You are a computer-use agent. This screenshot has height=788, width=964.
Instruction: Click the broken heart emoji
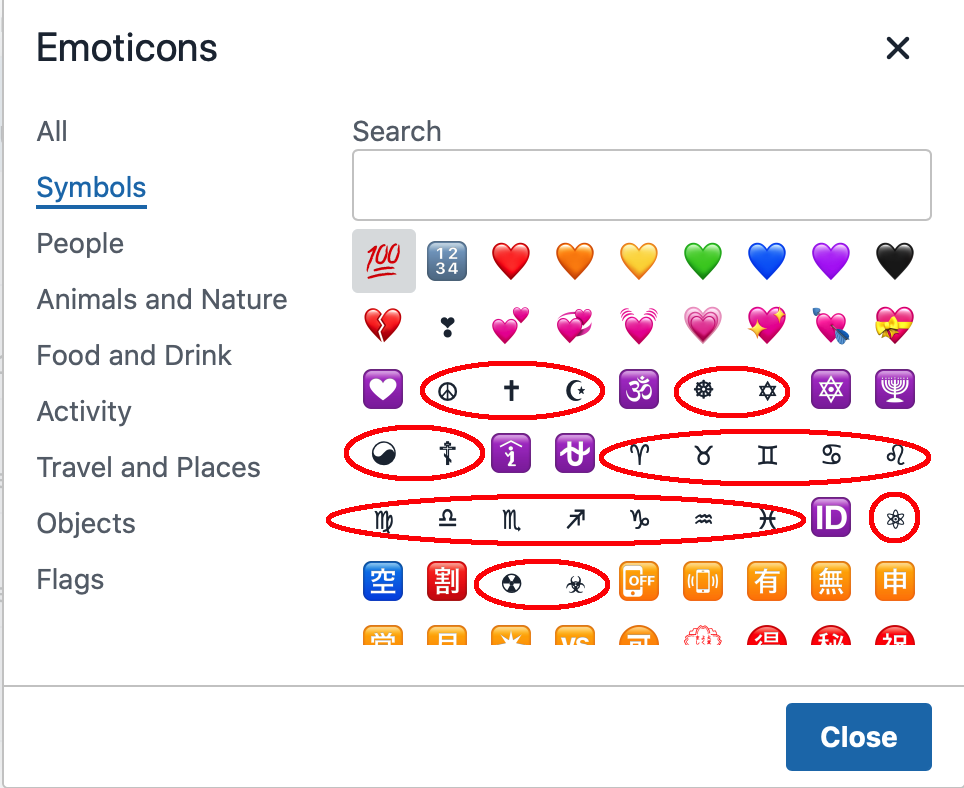coord(383,324)
